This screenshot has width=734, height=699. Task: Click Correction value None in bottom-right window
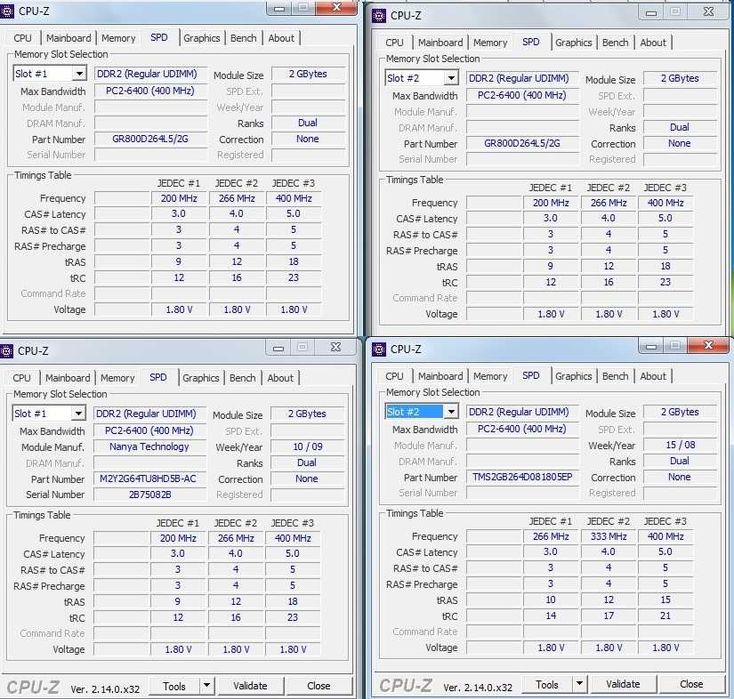point(680,477)
